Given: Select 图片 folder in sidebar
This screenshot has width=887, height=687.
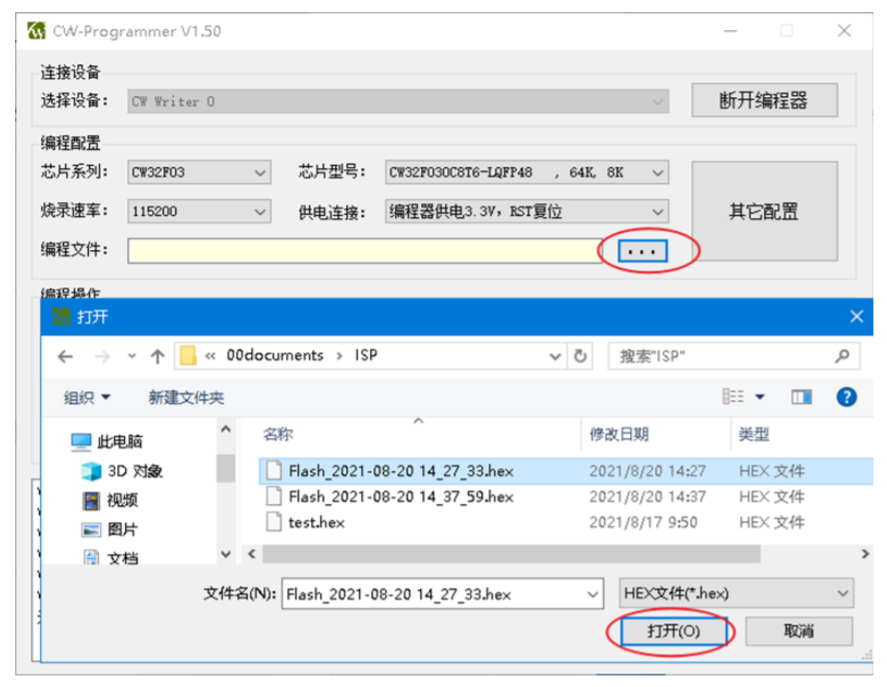Looking at the screenshot, I should click(110, 529).
